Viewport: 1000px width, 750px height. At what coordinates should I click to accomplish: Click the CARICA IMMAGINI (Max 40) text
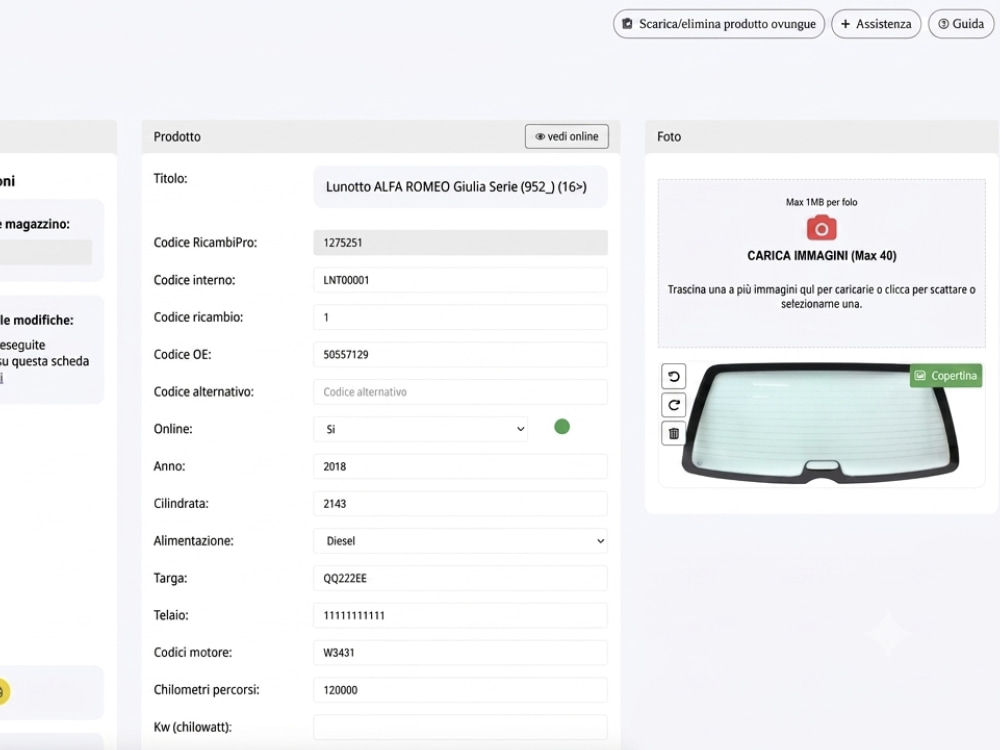coord(821,256)
